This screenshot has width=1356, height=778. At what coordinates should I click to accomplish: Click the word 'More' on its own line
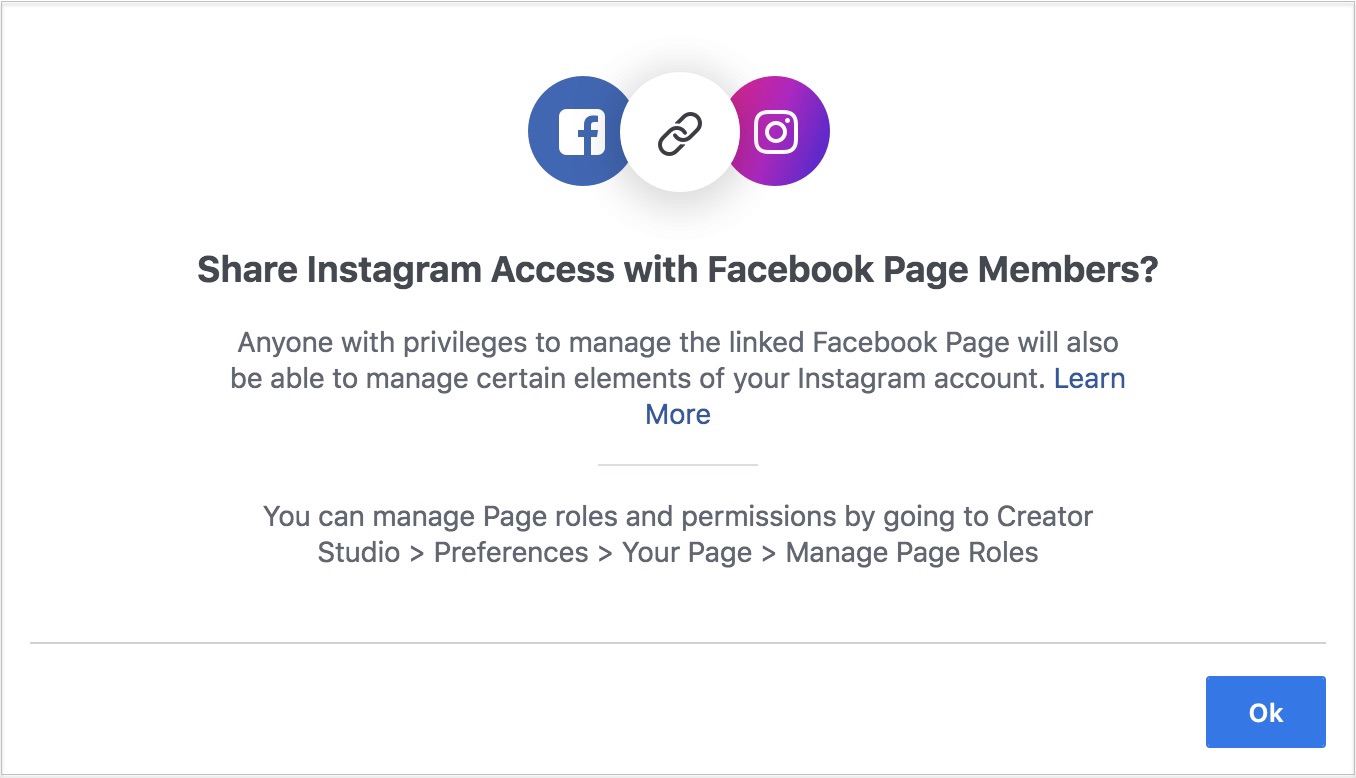coord(678,414)
